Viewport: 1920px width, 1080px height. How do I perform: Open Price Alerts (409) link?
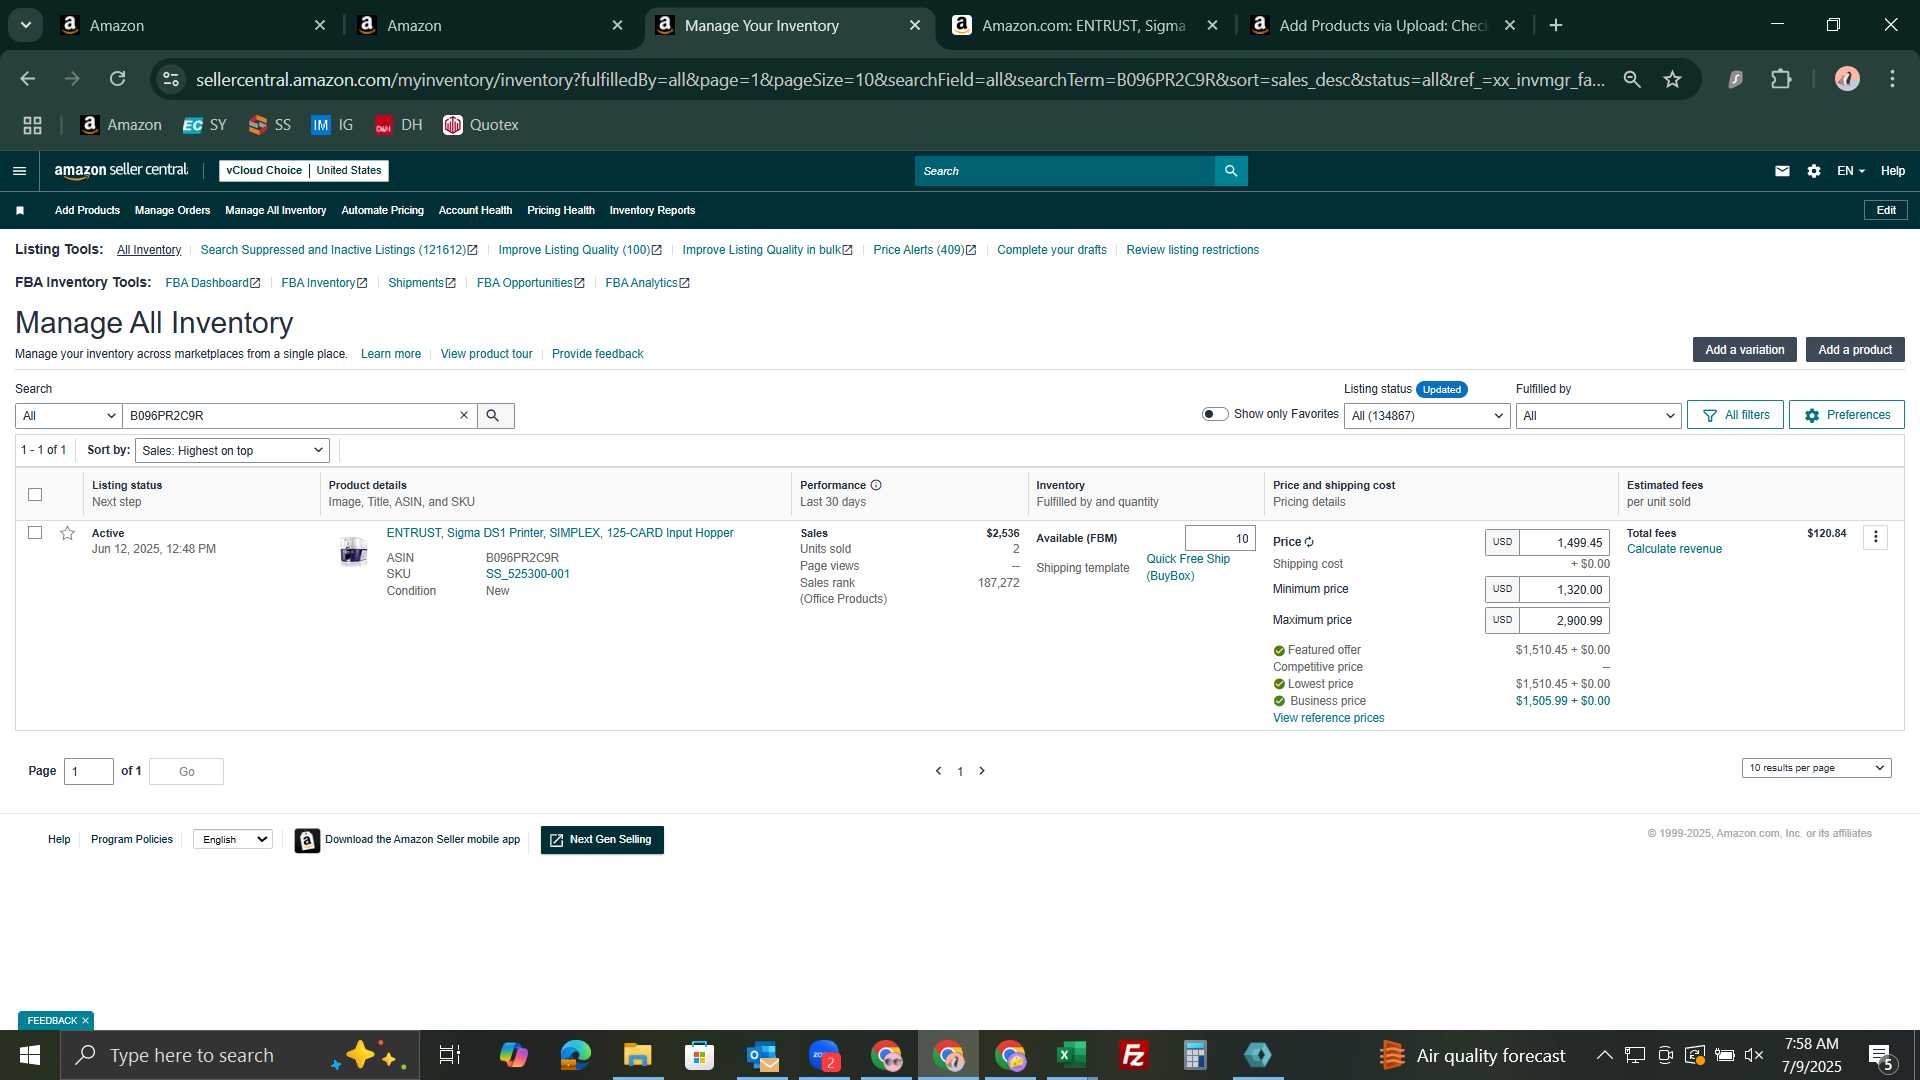pyautogui.click(x=924, y=250)
